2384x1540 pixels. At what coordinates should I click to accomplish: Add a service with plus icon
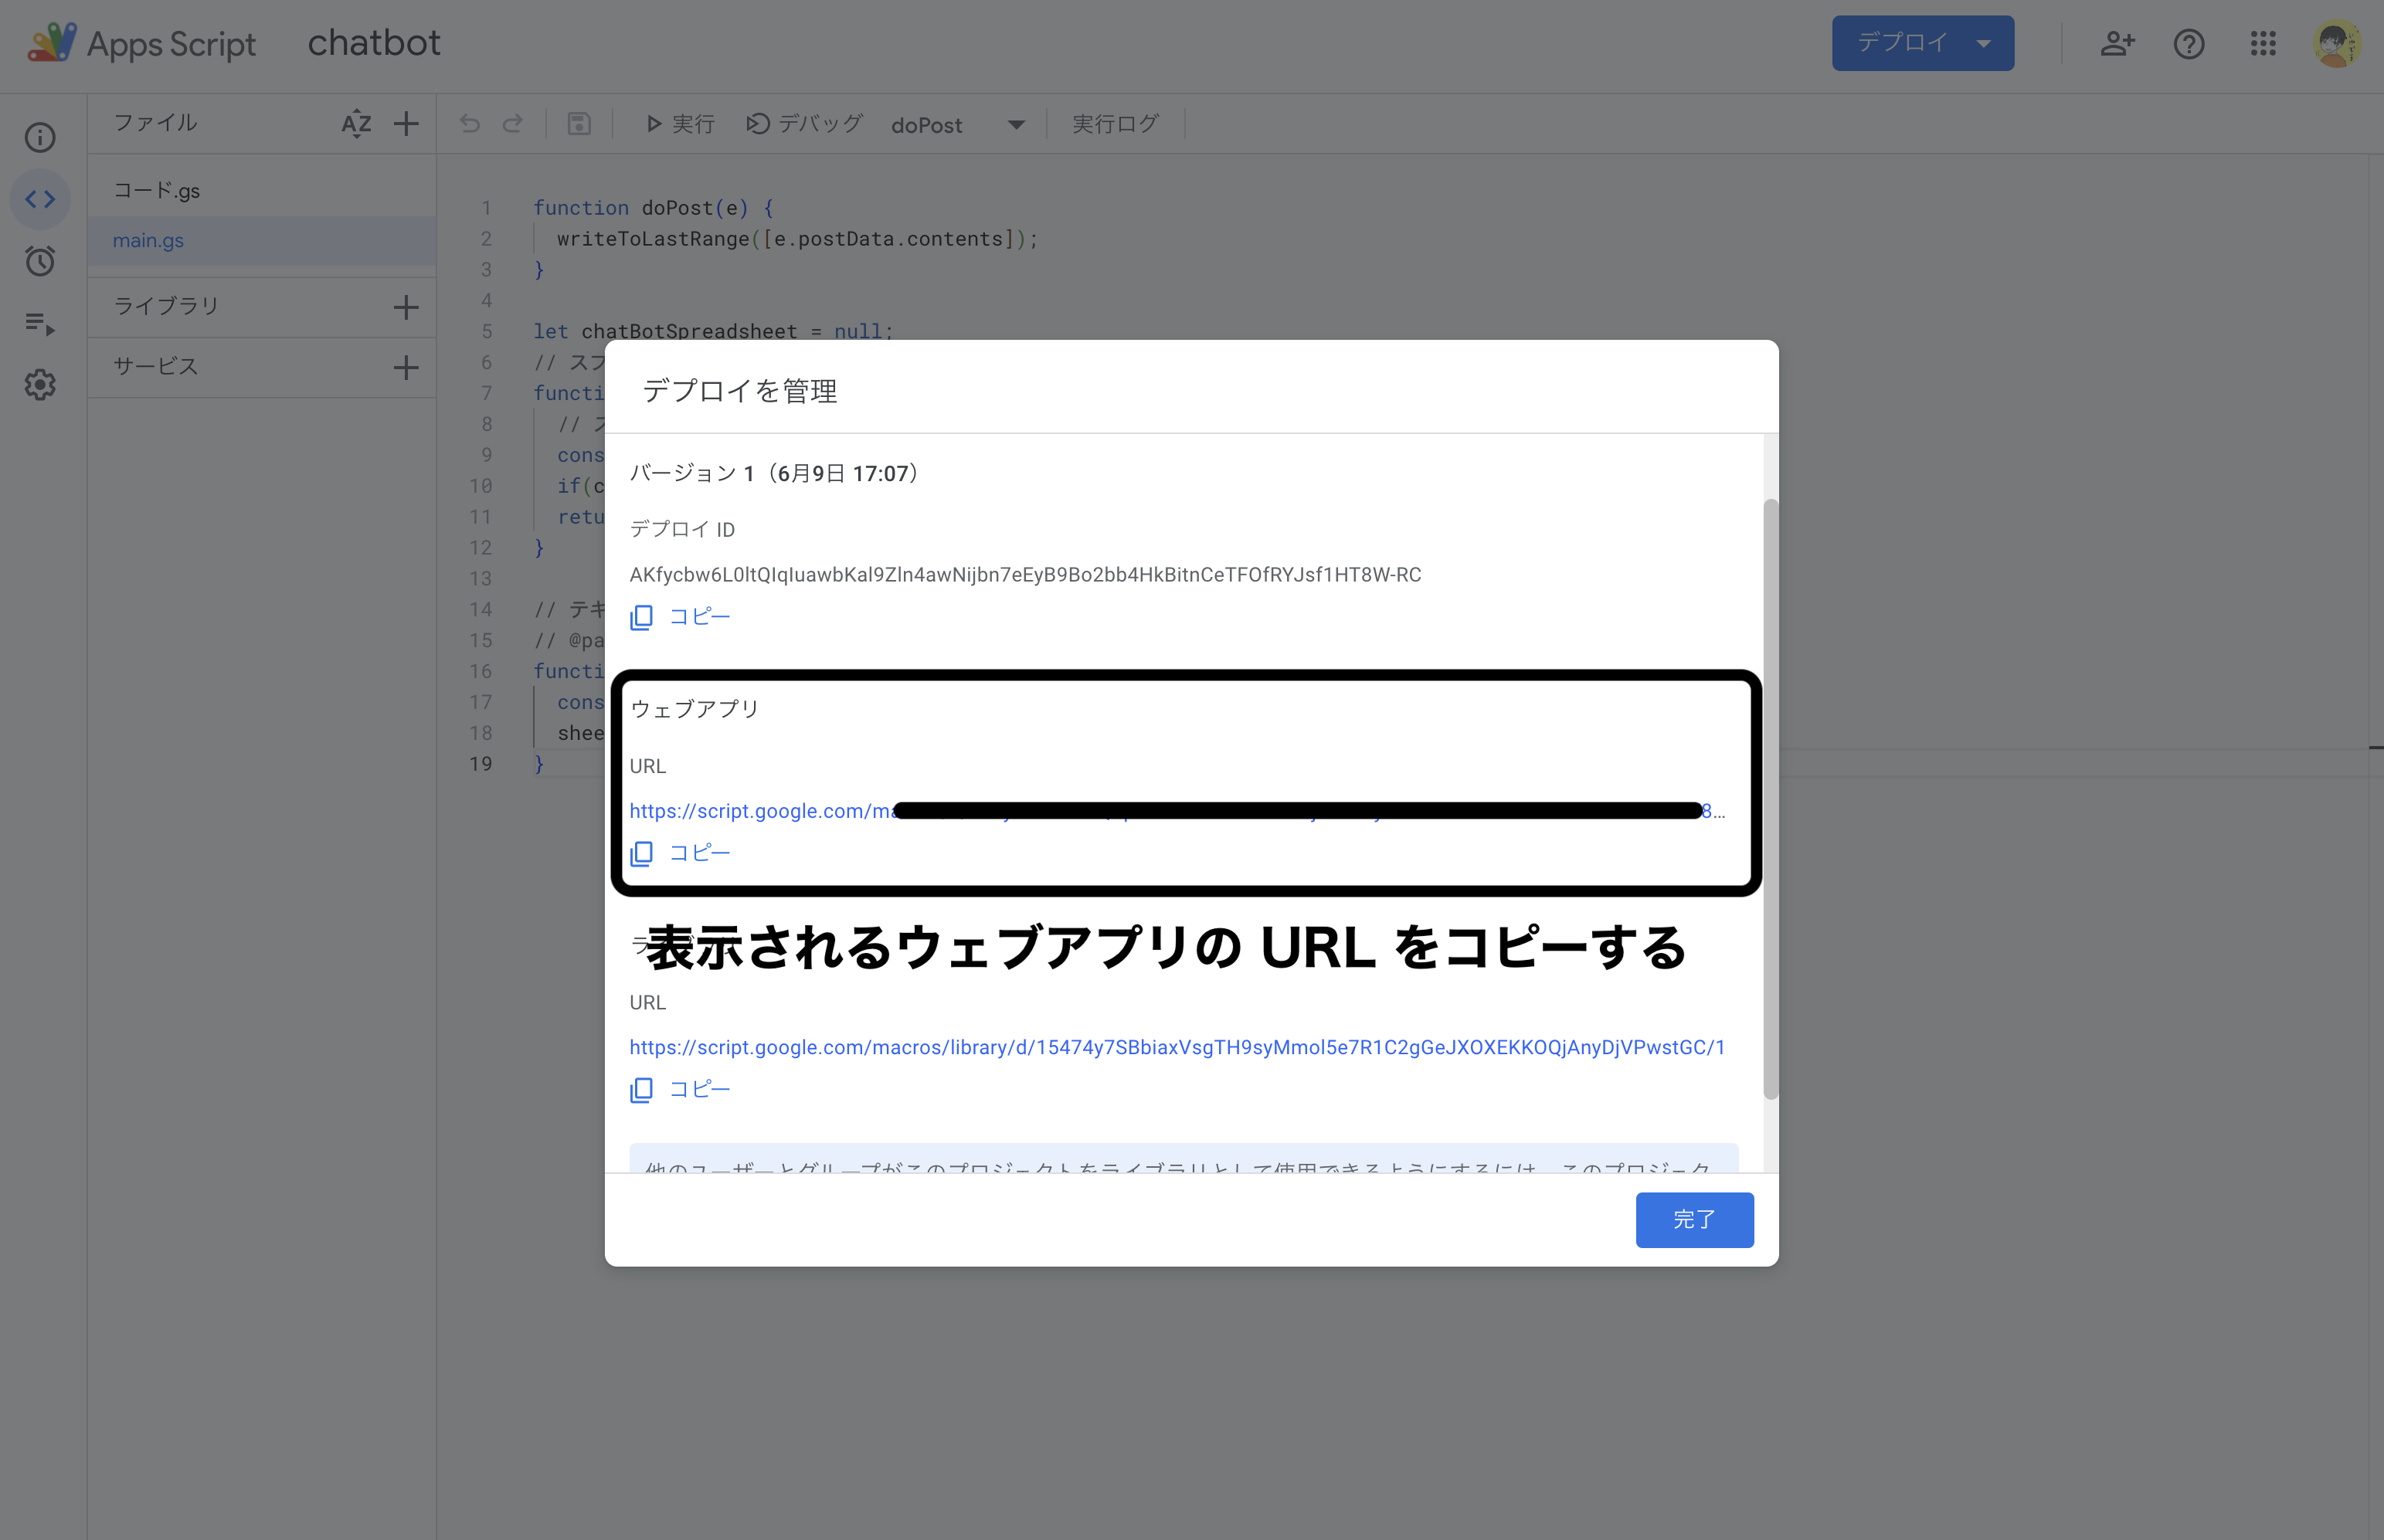tap(406, 367)
